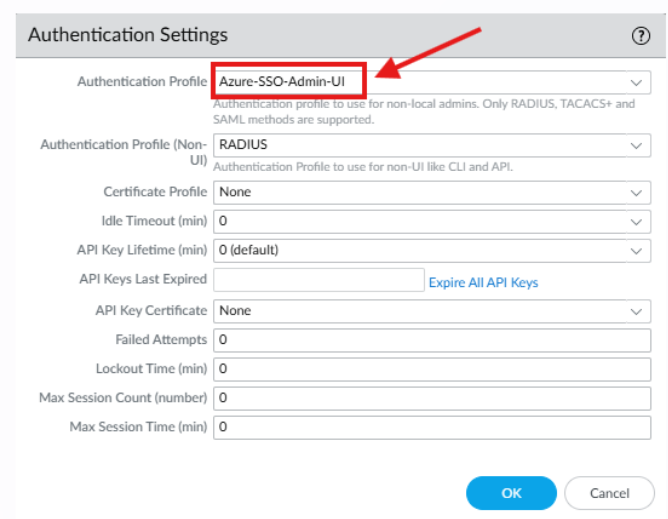668x519 pixels.
Task: Click the Max Session Count field
Action: coord(432,398)
